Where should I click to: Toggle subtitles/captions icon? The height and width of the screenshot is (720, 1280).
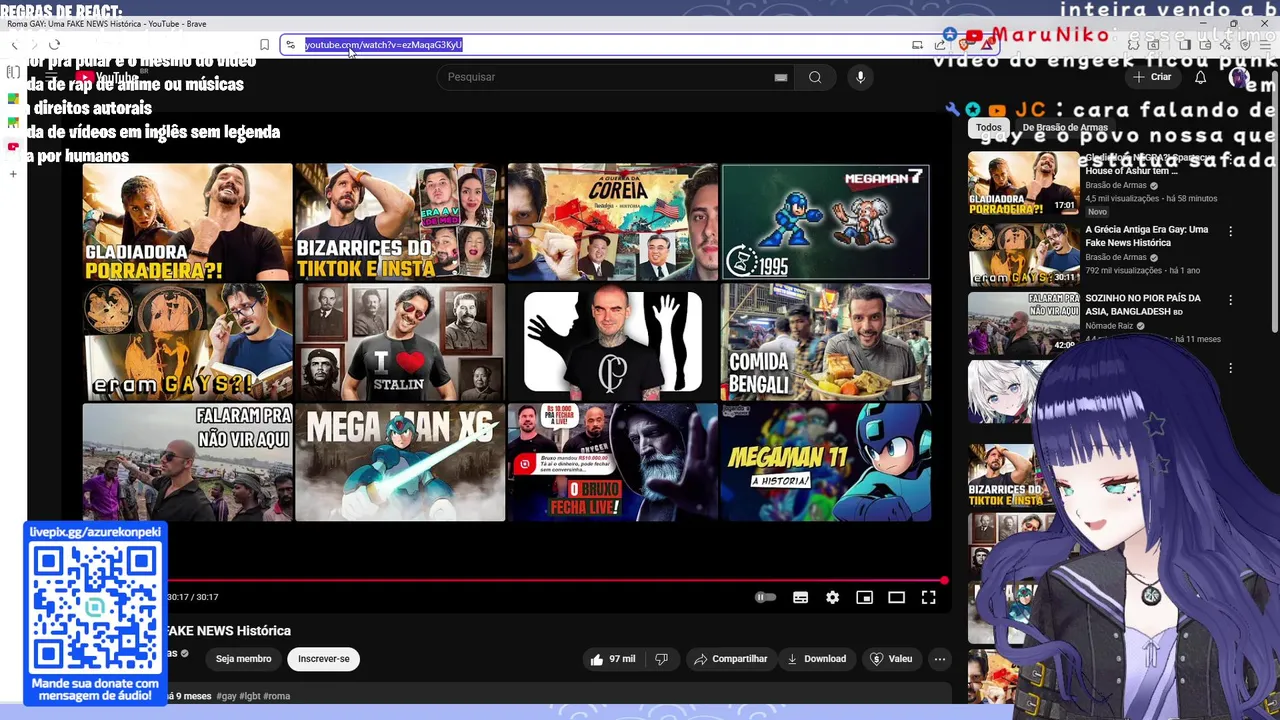(x=800, y=597)
